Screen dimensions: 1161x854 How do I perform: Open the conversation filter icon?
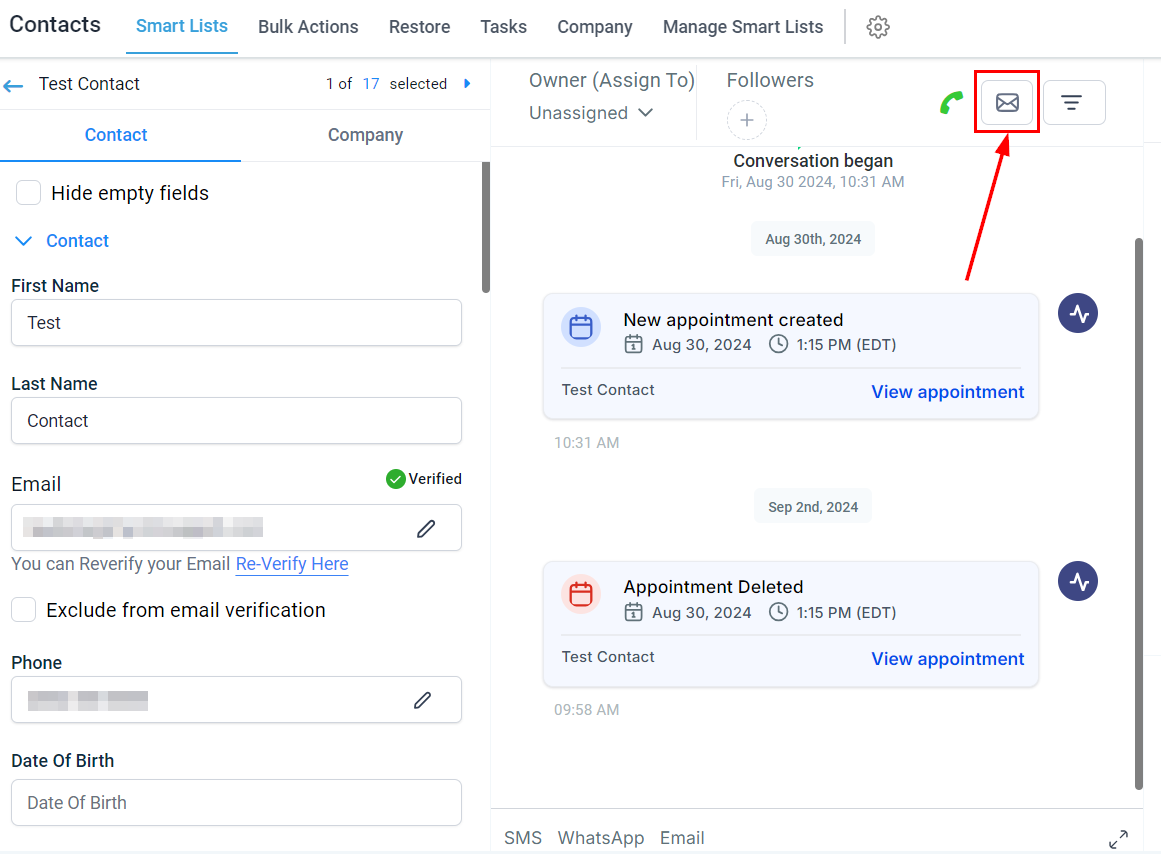point(1074,102)
